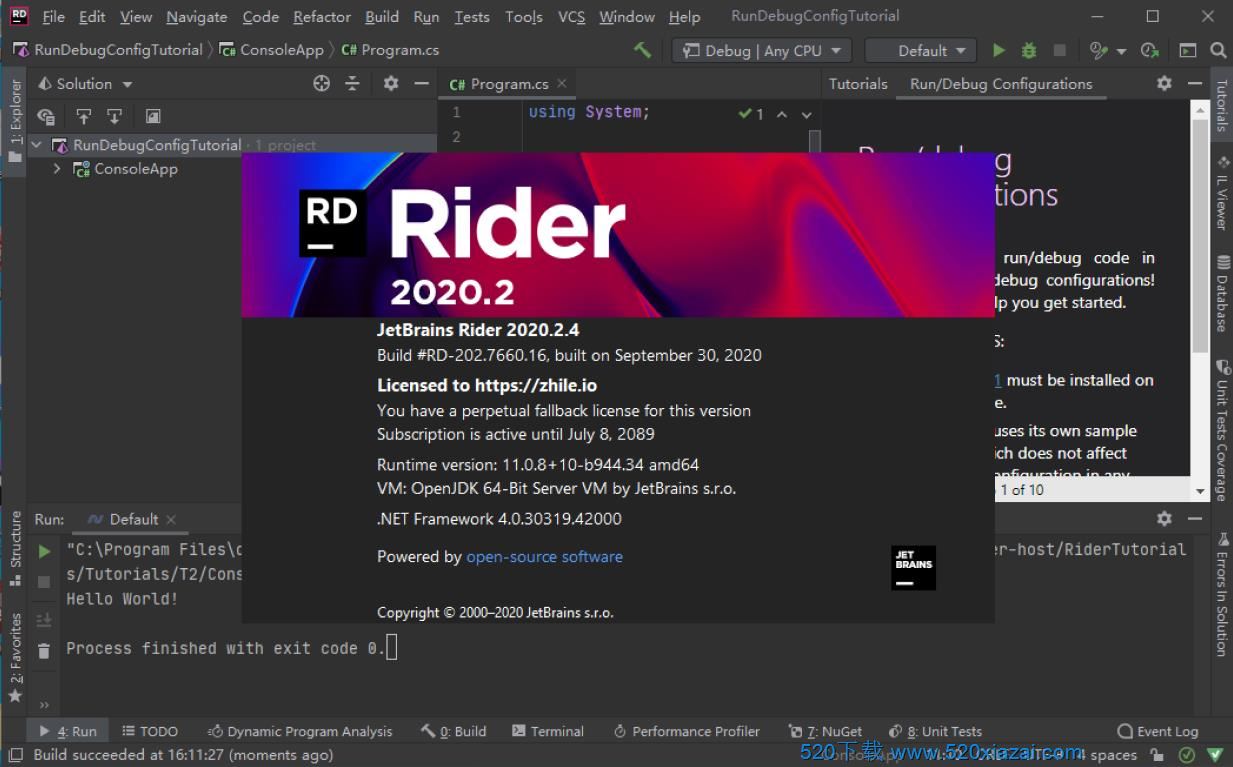Collapse all nodes in Solution explorer
This screenshot has width=1233, height=767.
352,84
